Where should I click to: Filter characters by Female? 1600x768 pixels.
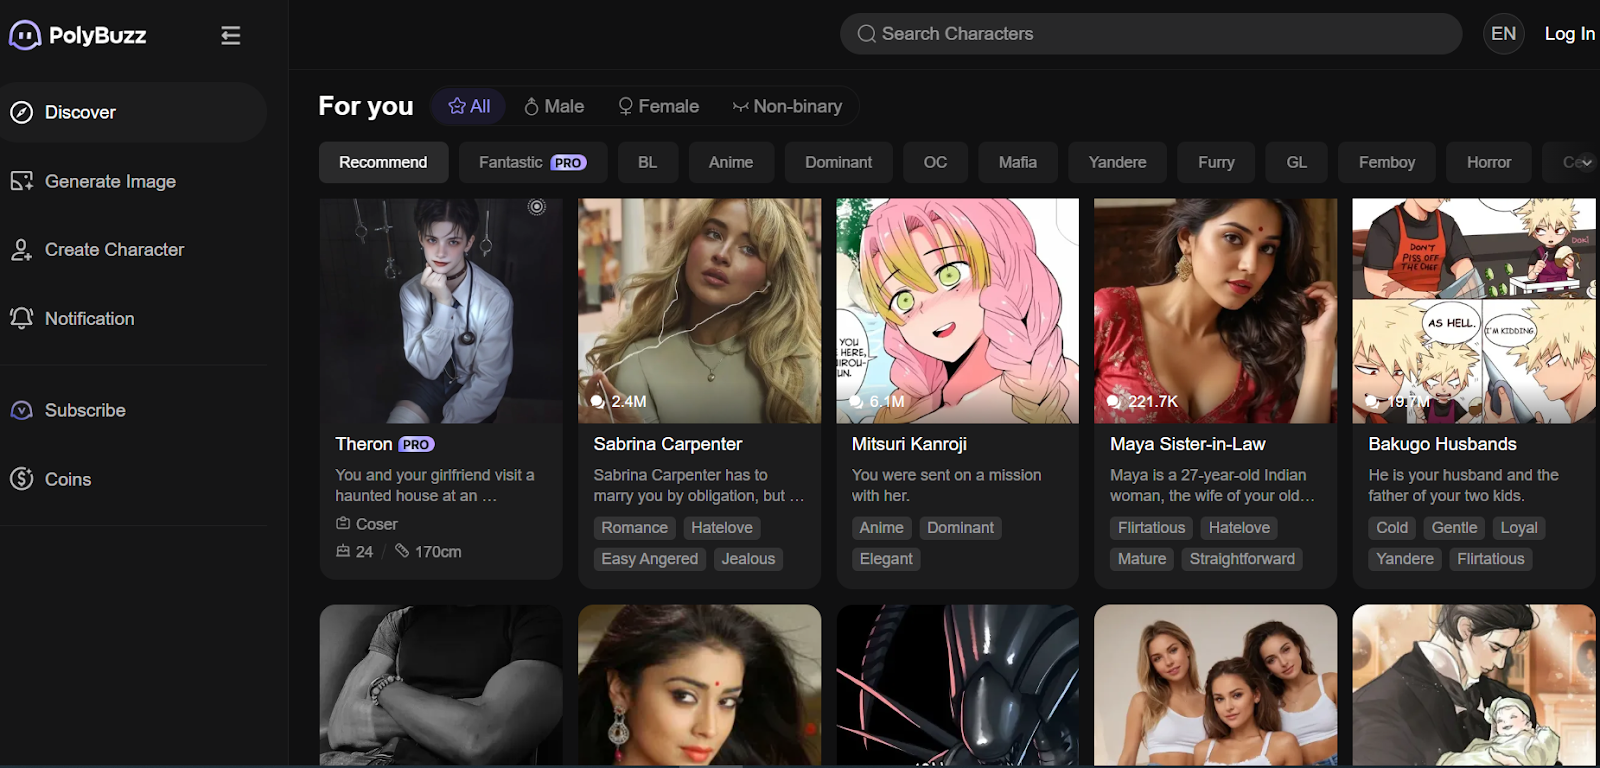(658, 106)
